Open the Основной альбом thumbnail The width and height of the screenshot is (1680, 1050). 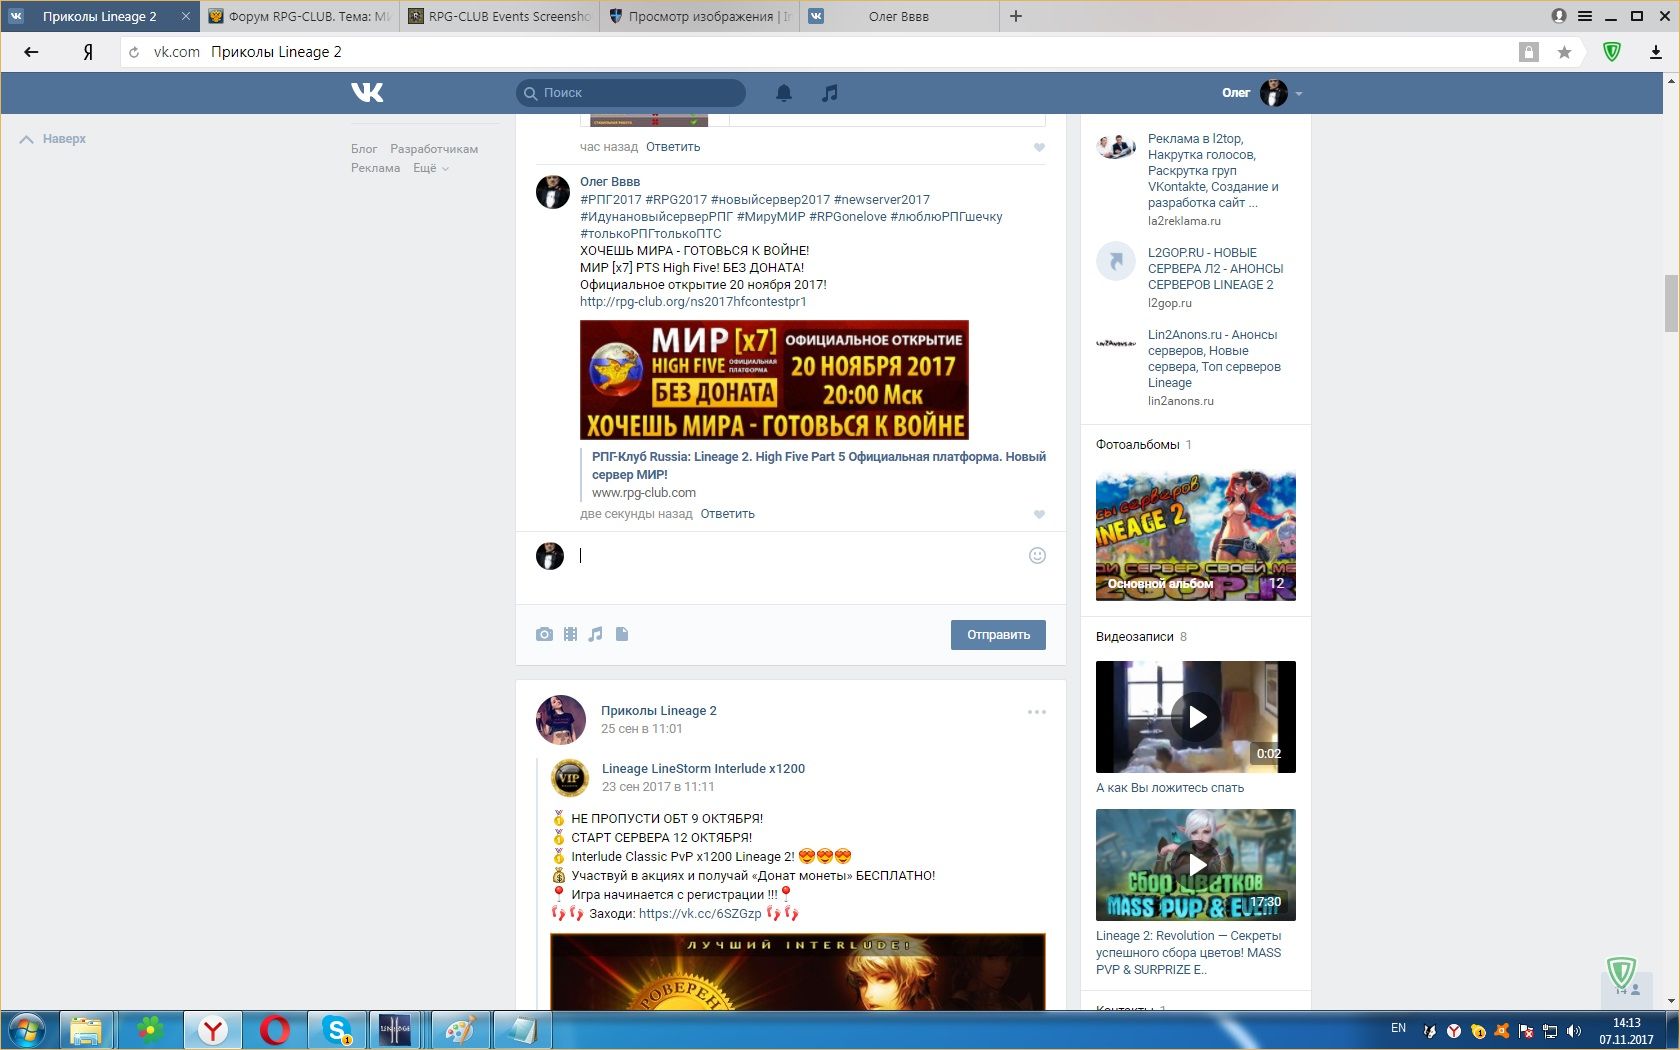click(x=1196, y=536)
